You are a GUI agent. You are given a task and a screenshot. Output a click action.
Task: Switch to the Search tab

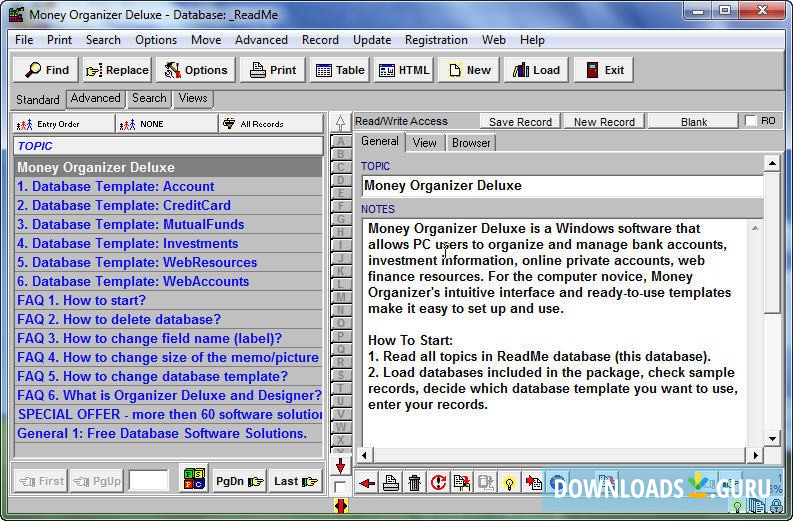click(149, 98)
